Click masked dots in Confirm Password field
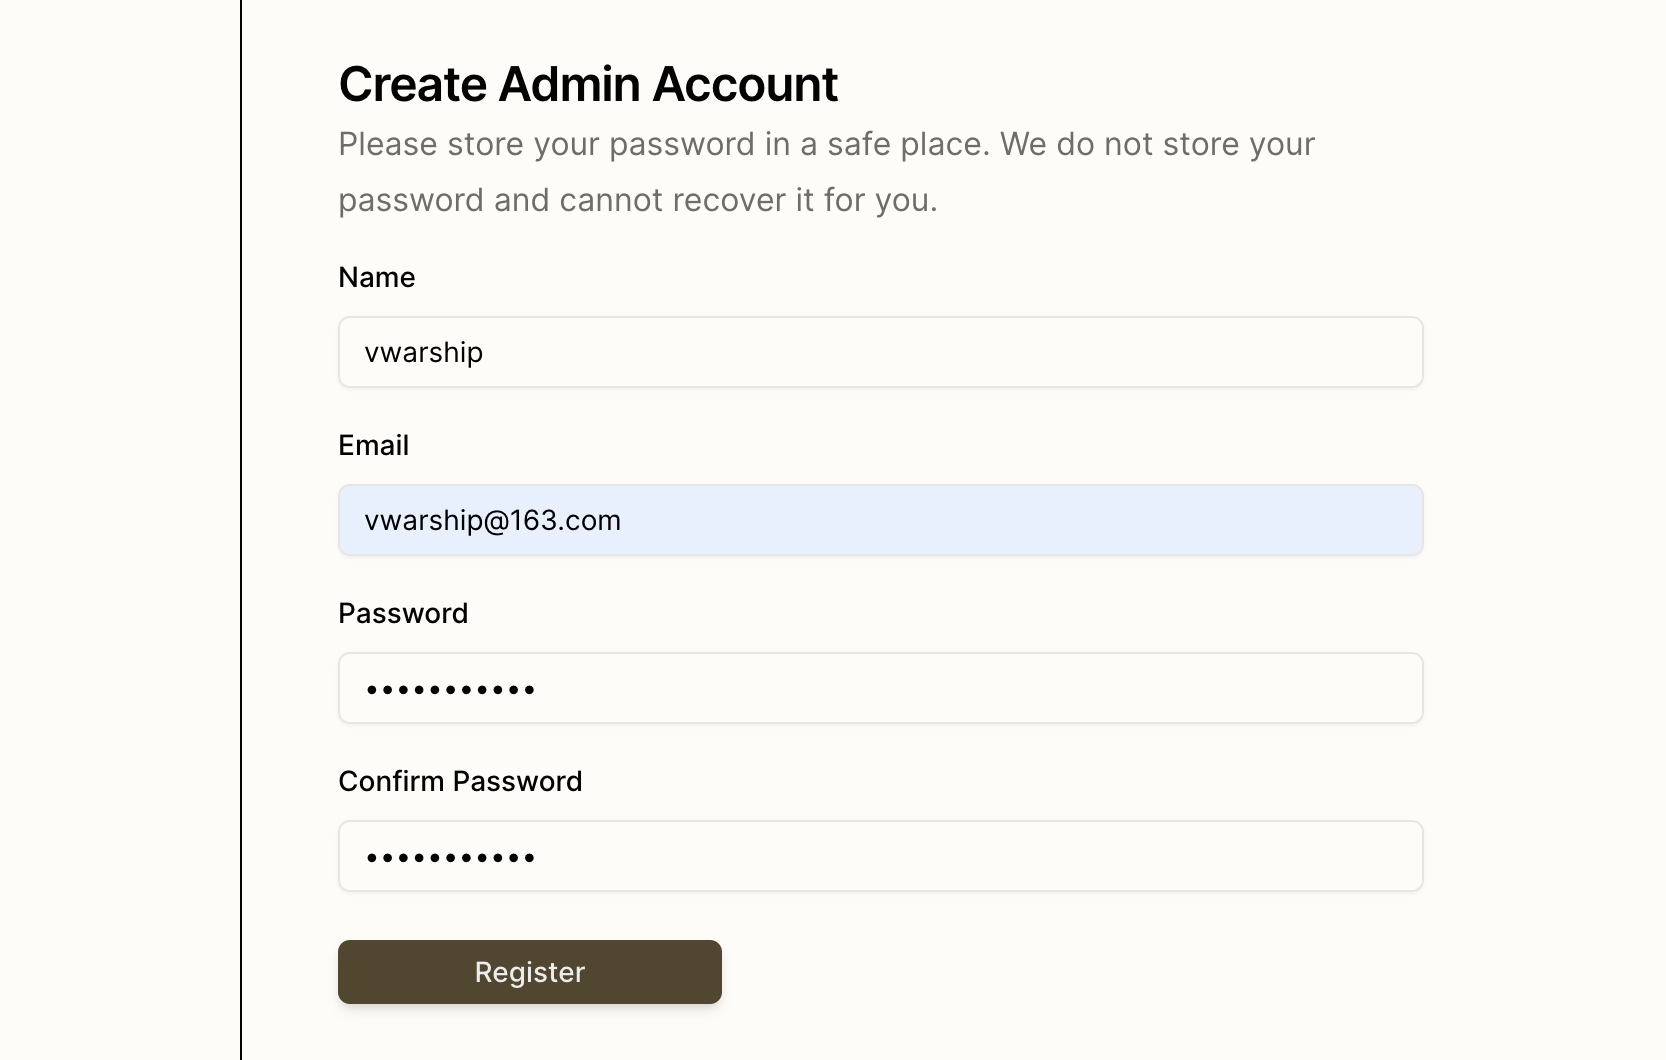Screen dimensions: 1666x1060 click(450, 857)
